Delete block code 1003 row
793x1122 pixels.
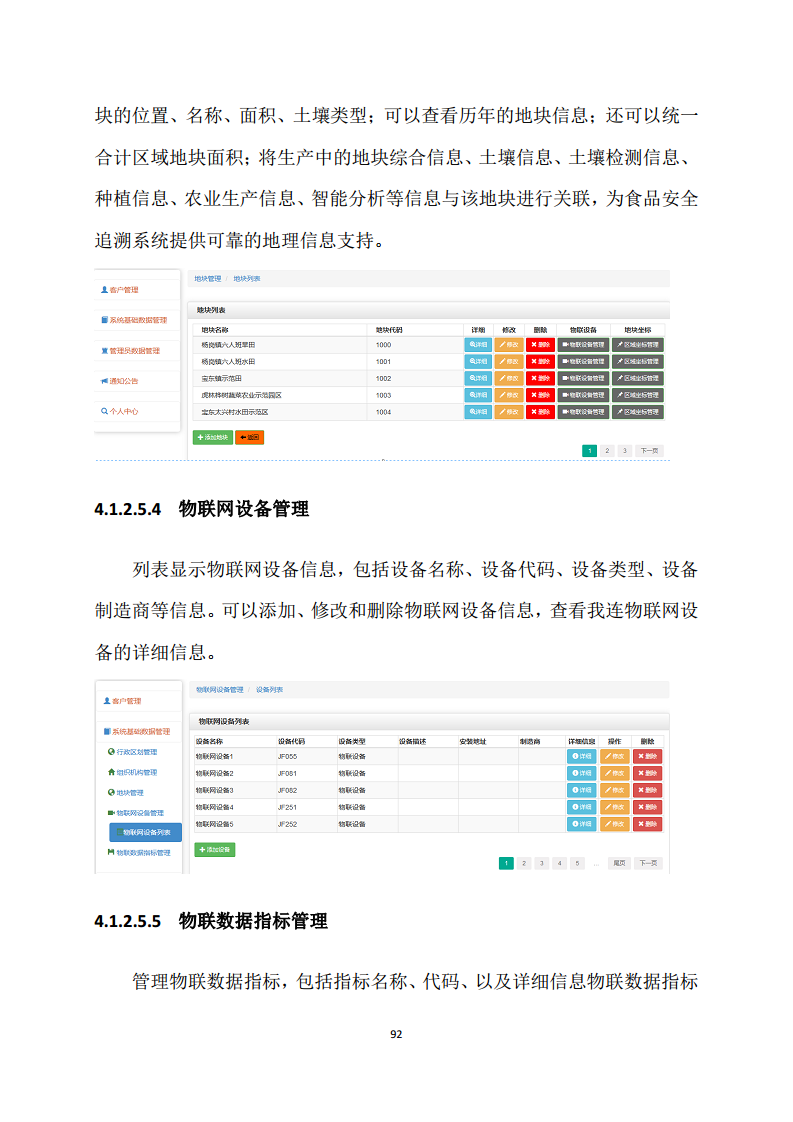point(540,395)
